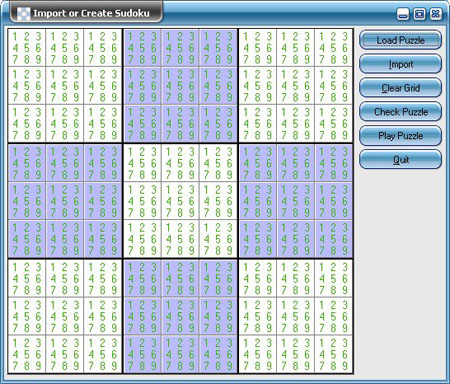
Task: Pick candidate 2 in row 2, column 5 shaded cell
Action: (x=180, y=74)
